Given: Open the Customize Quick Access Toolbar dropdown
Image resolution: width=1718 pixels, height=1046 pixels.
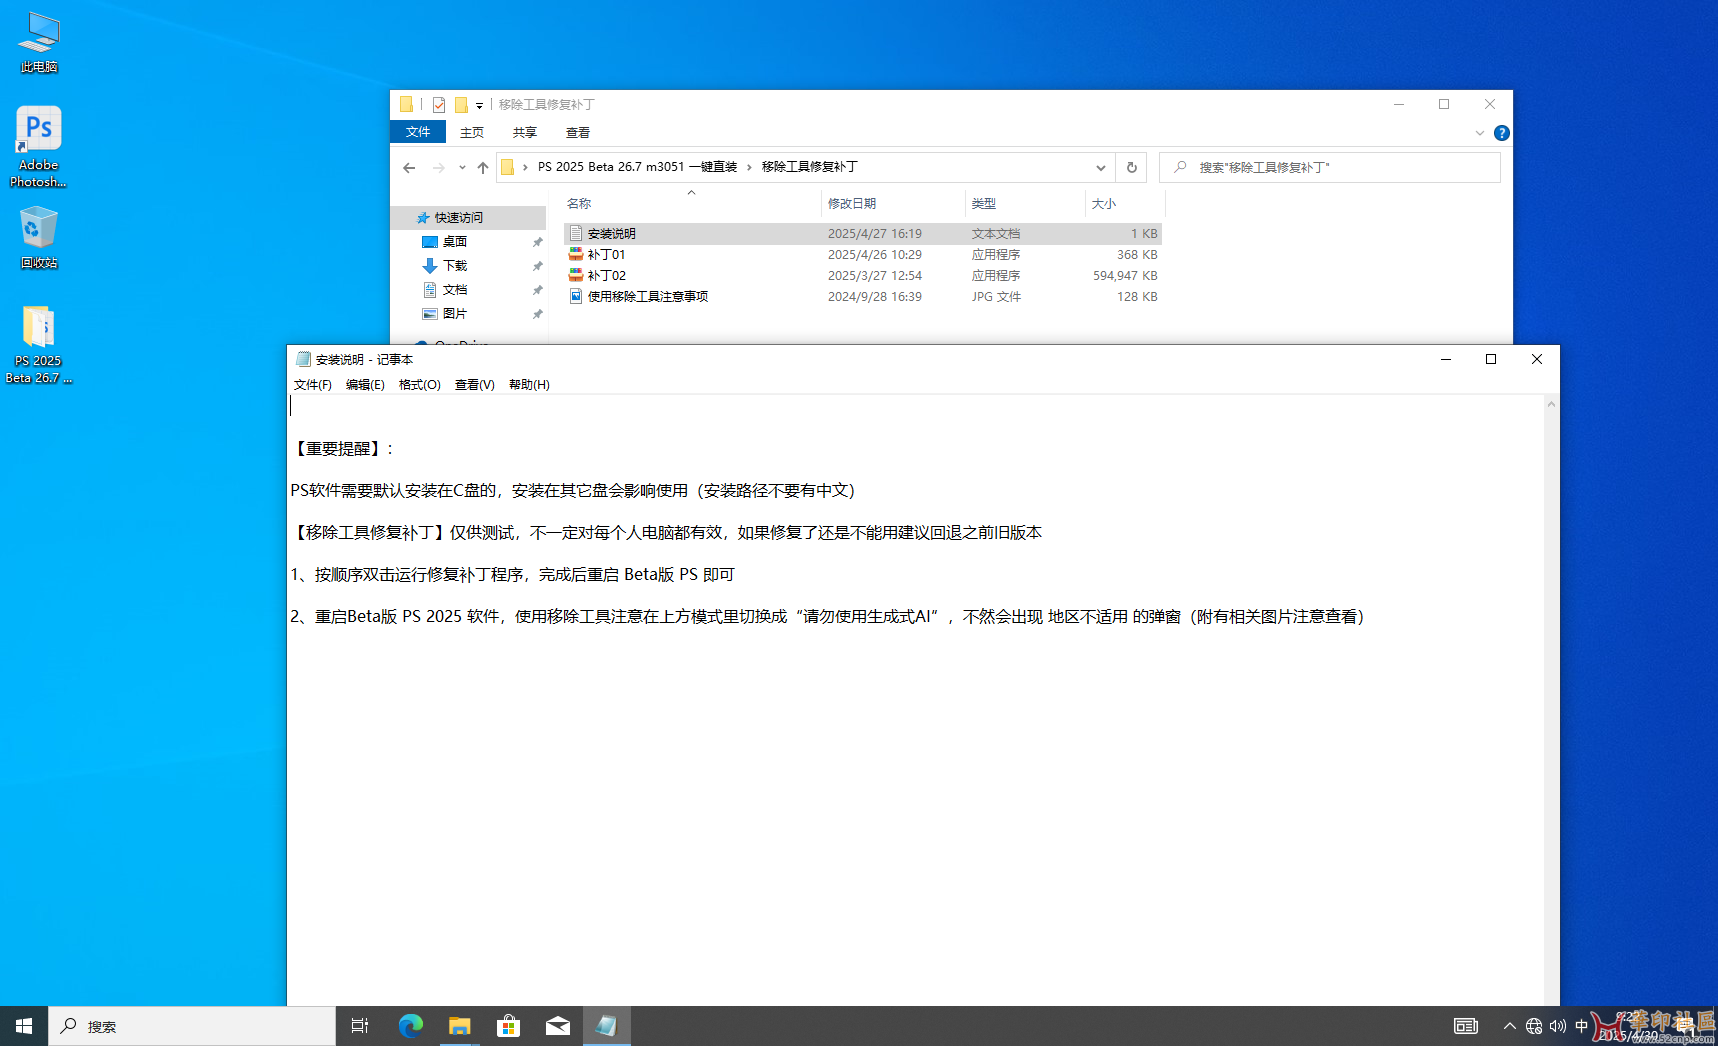Looking at the screenshot, I should (x=480, y=105).
